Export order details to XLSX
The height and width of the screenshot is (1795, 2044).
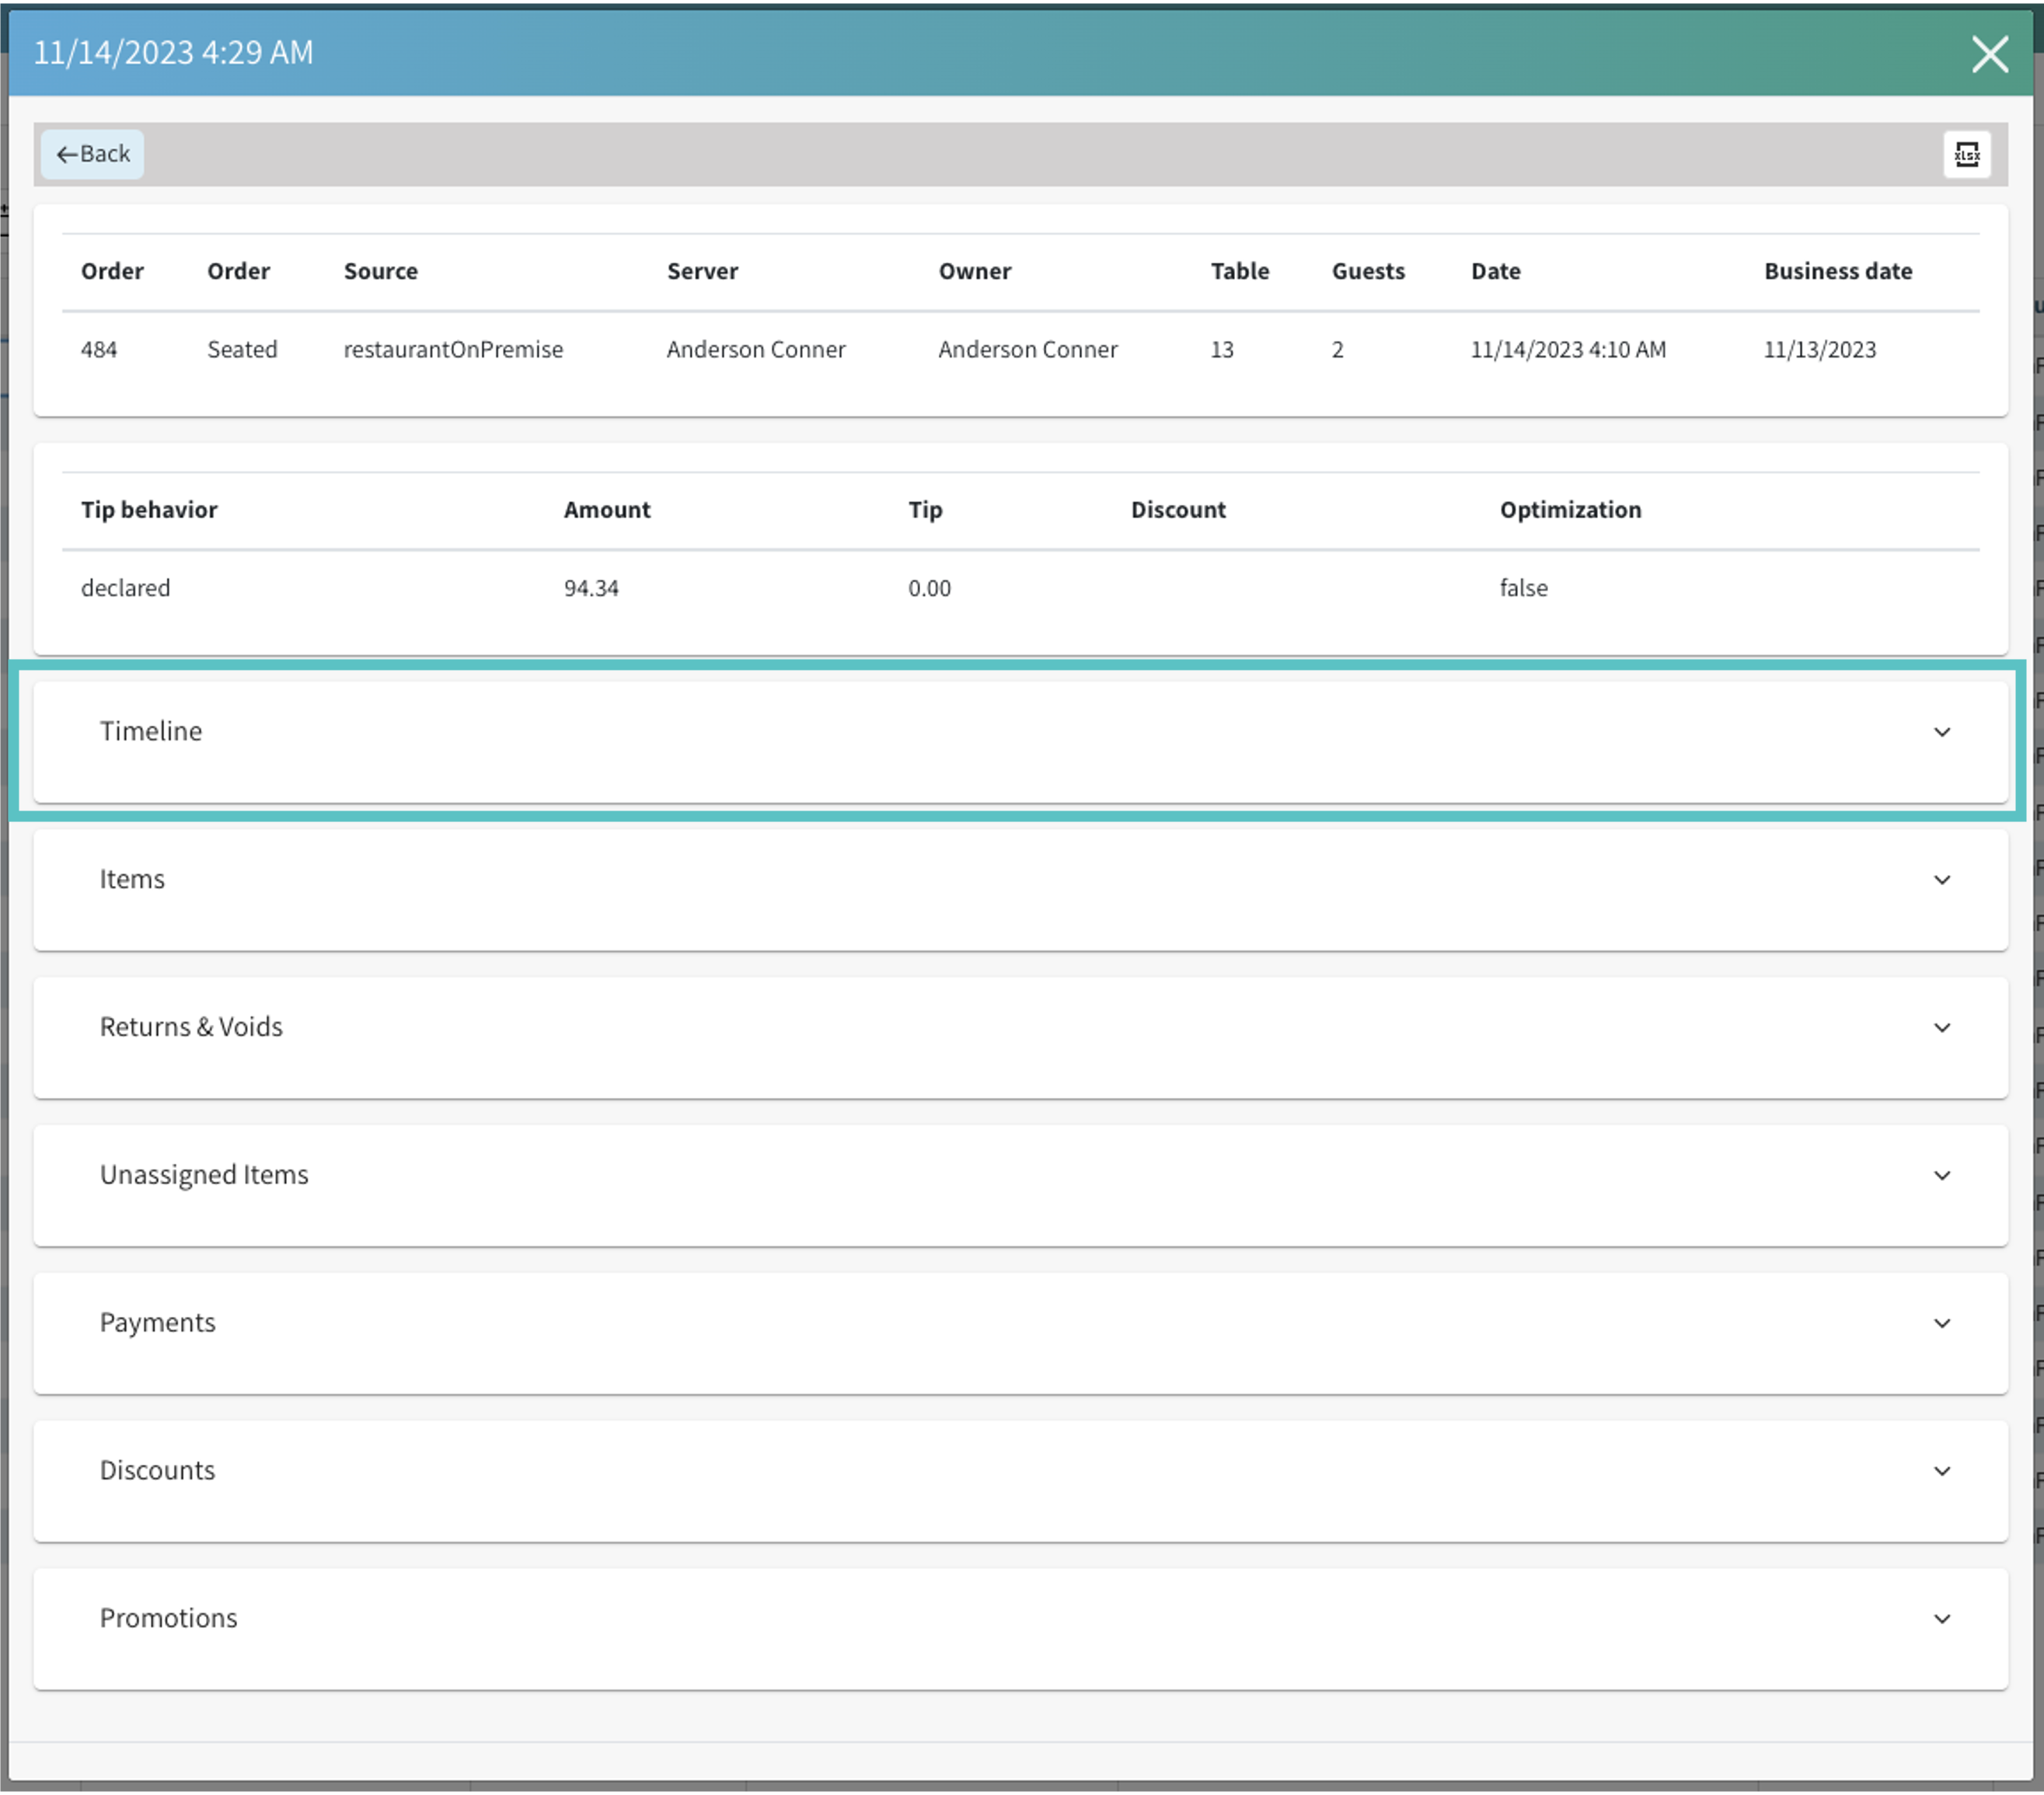coord(1966,154)
